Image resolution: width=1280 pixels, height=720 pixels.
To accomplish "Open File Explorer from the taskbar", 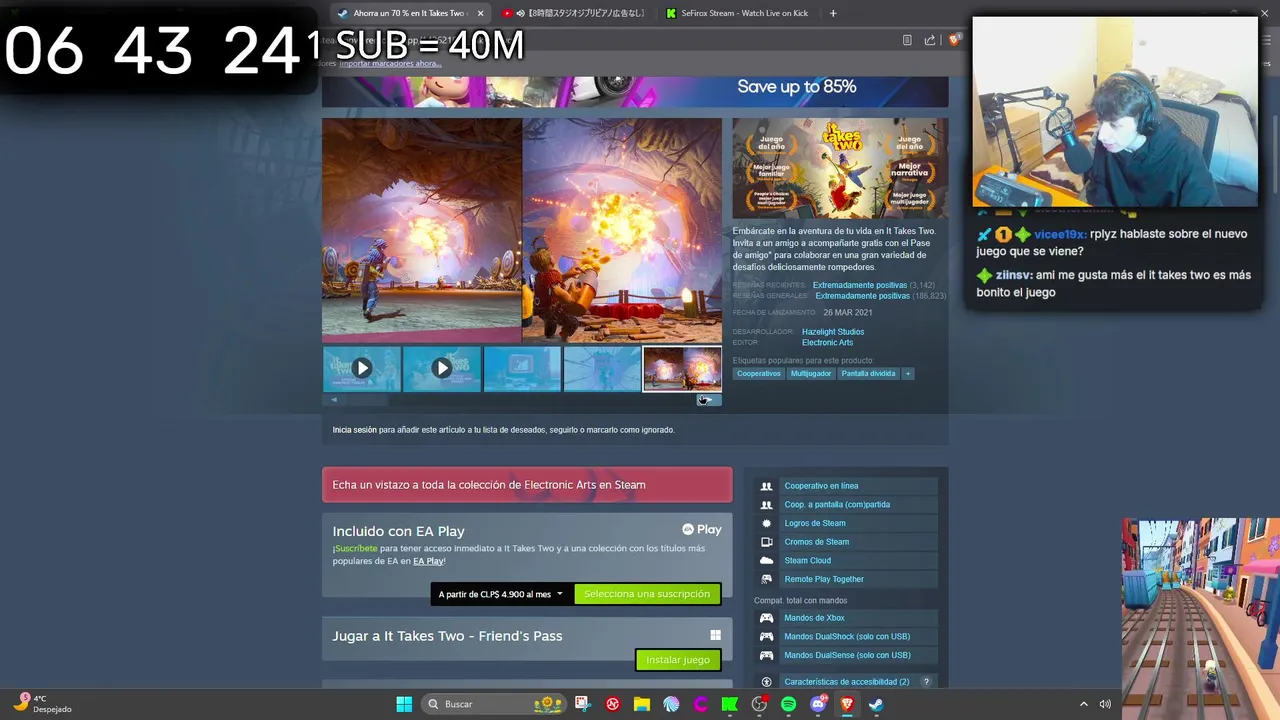I will tap(641, 704).
